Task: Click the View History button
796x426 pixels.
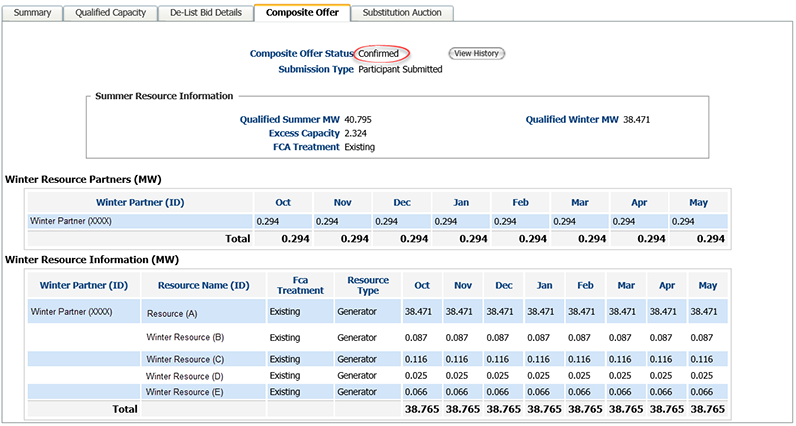Action: [476, 53]
